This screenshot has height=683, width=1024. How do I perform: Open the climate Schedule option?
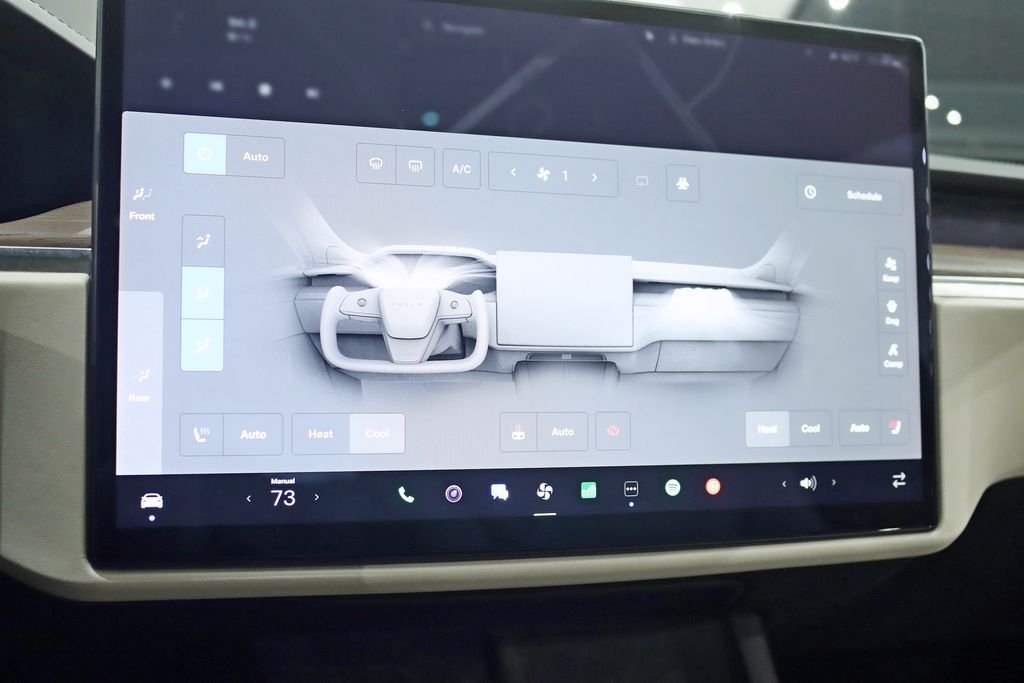pyautogui.click(x=849, y=194)
